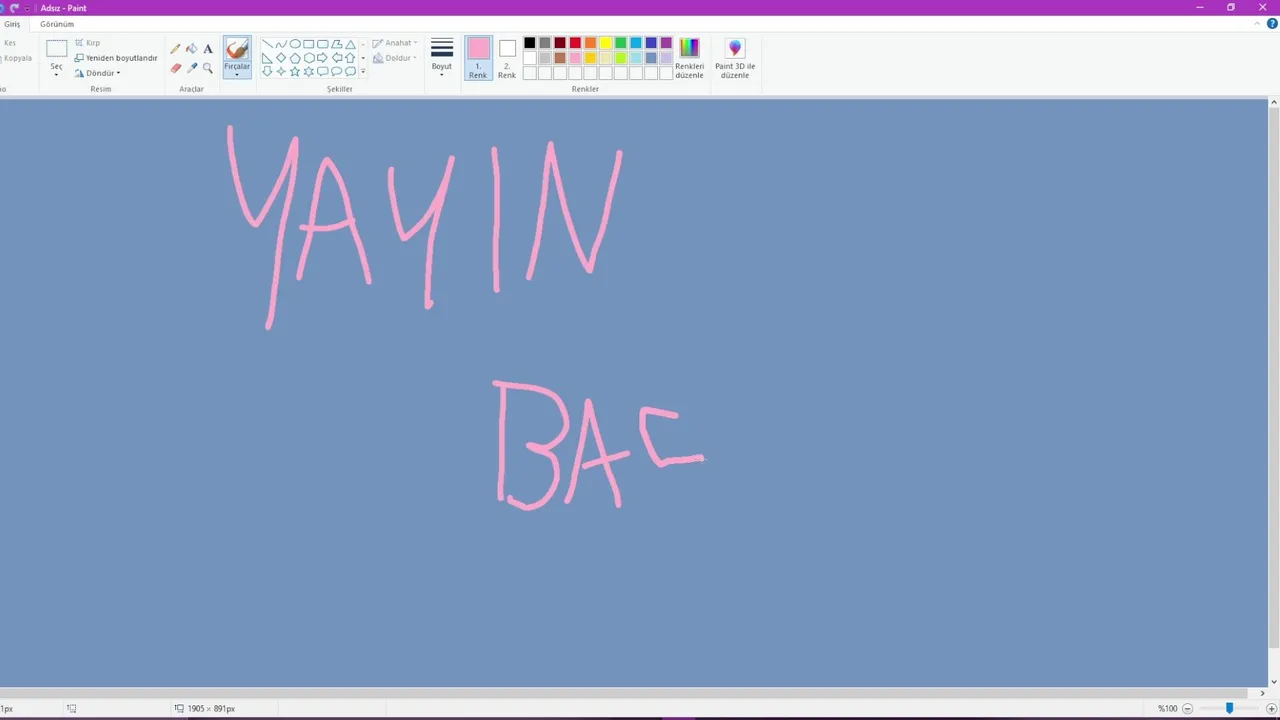Select 1. Renk foreground color box

pyautogui.click(x=478, y=59)
